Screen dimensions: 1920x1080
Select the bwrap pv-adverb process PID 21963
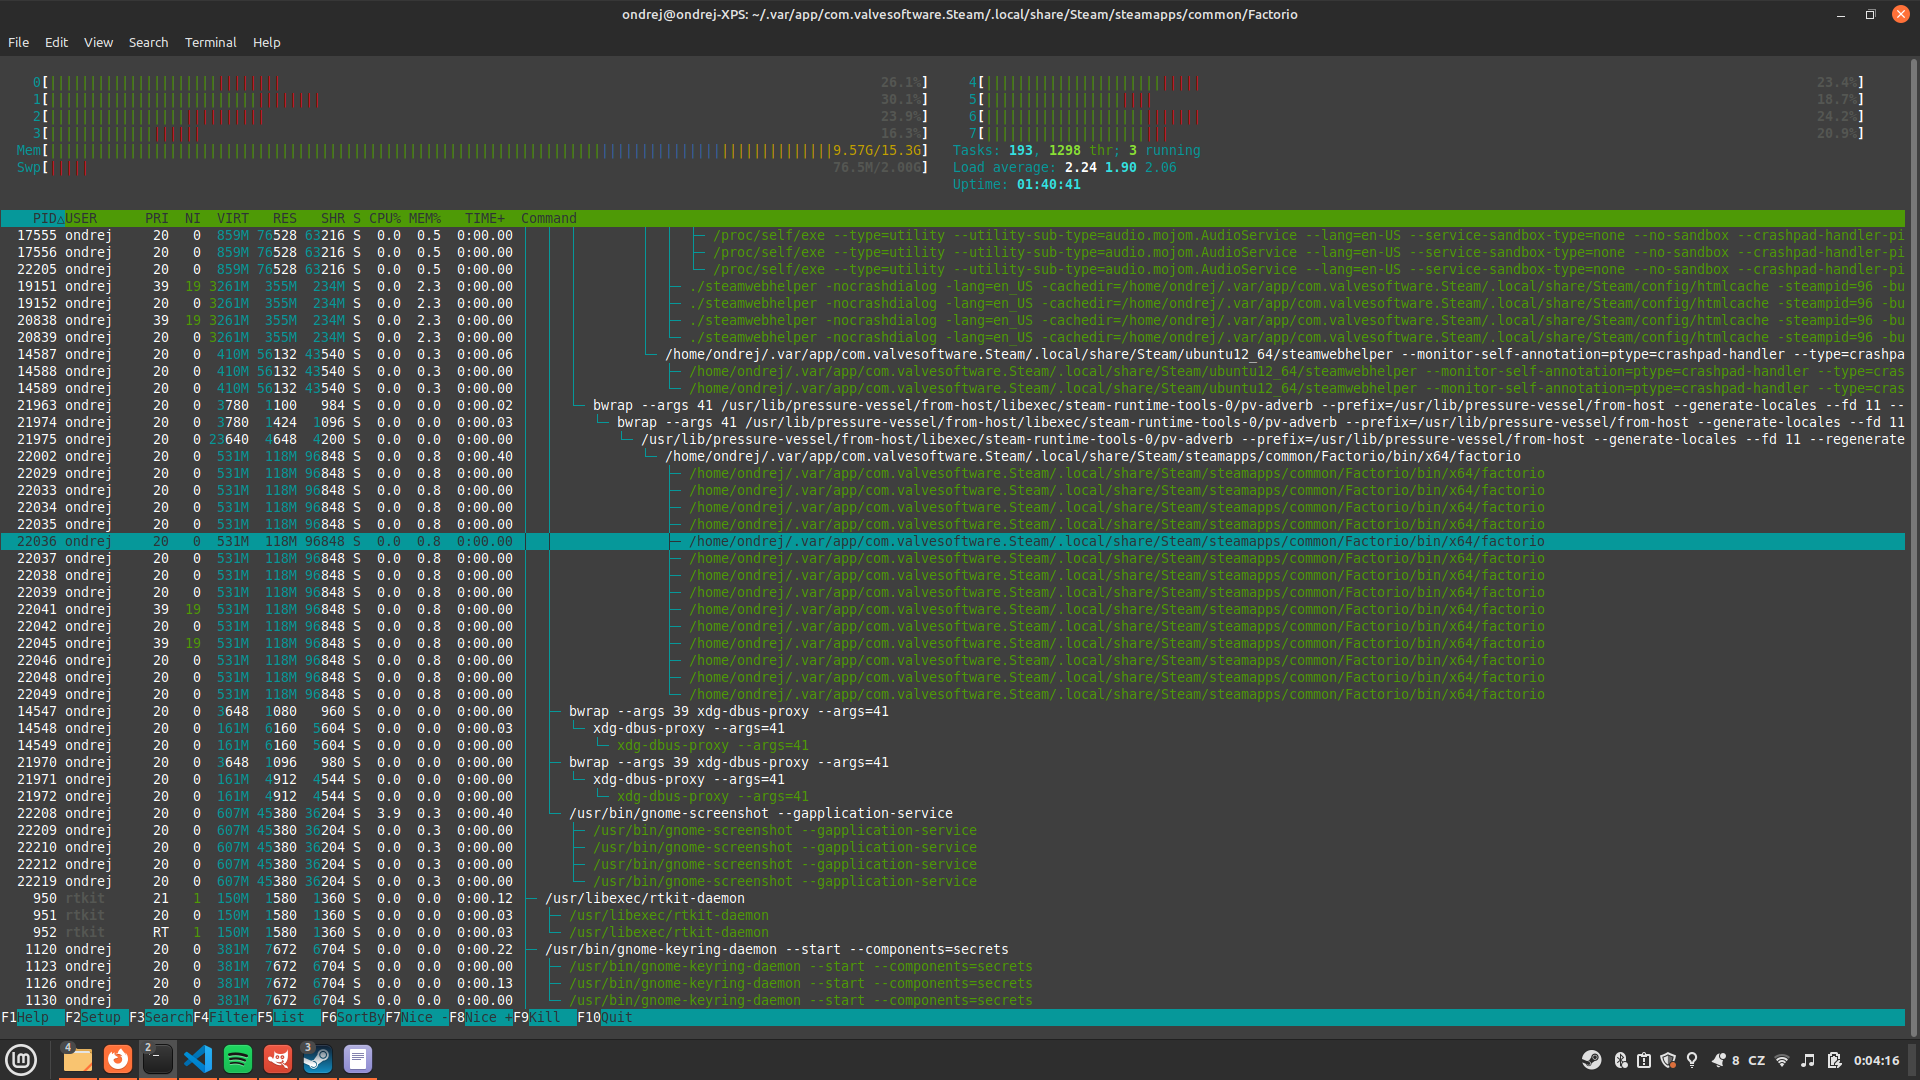pos(952,405)
